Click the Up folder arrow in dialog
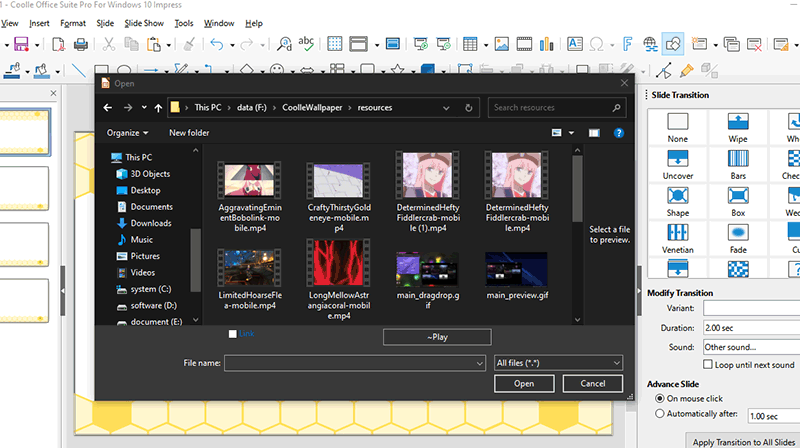The image size is (800, 448). (x=158, y=107)
